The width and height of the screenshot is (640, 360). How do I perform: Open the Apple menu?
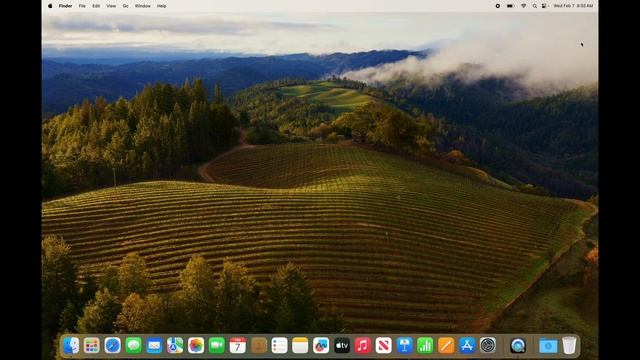point(50,6)
